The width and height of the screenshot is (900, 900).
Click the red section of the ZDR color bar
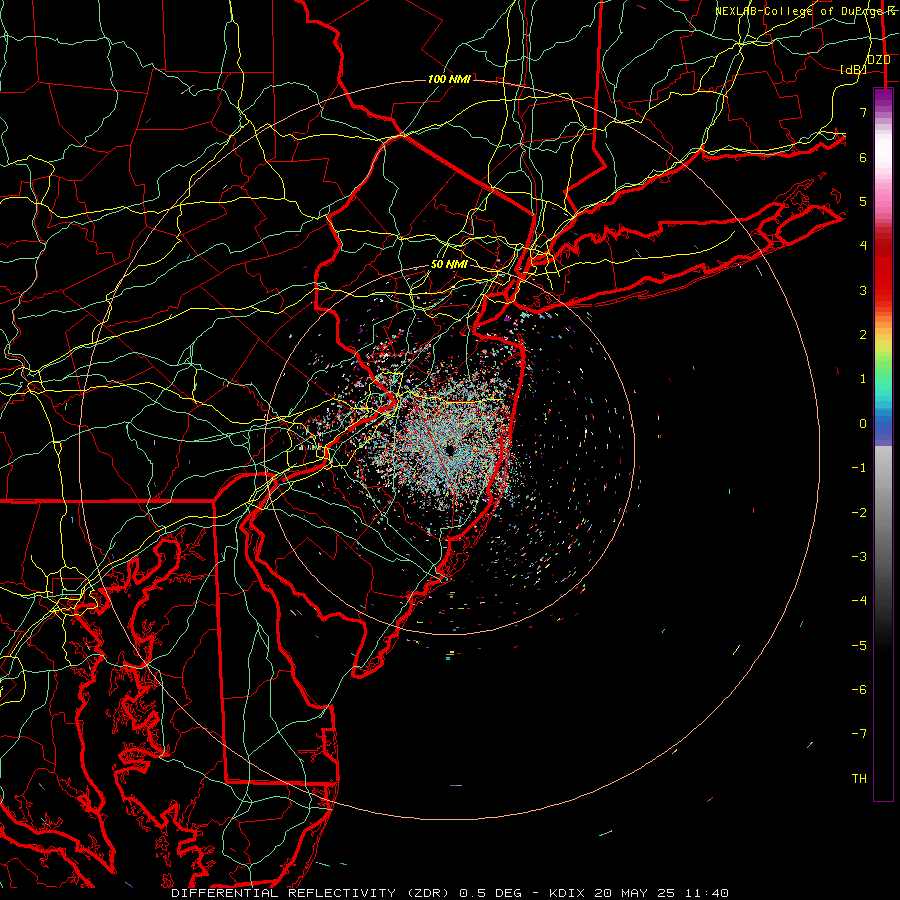coord(883,270)
